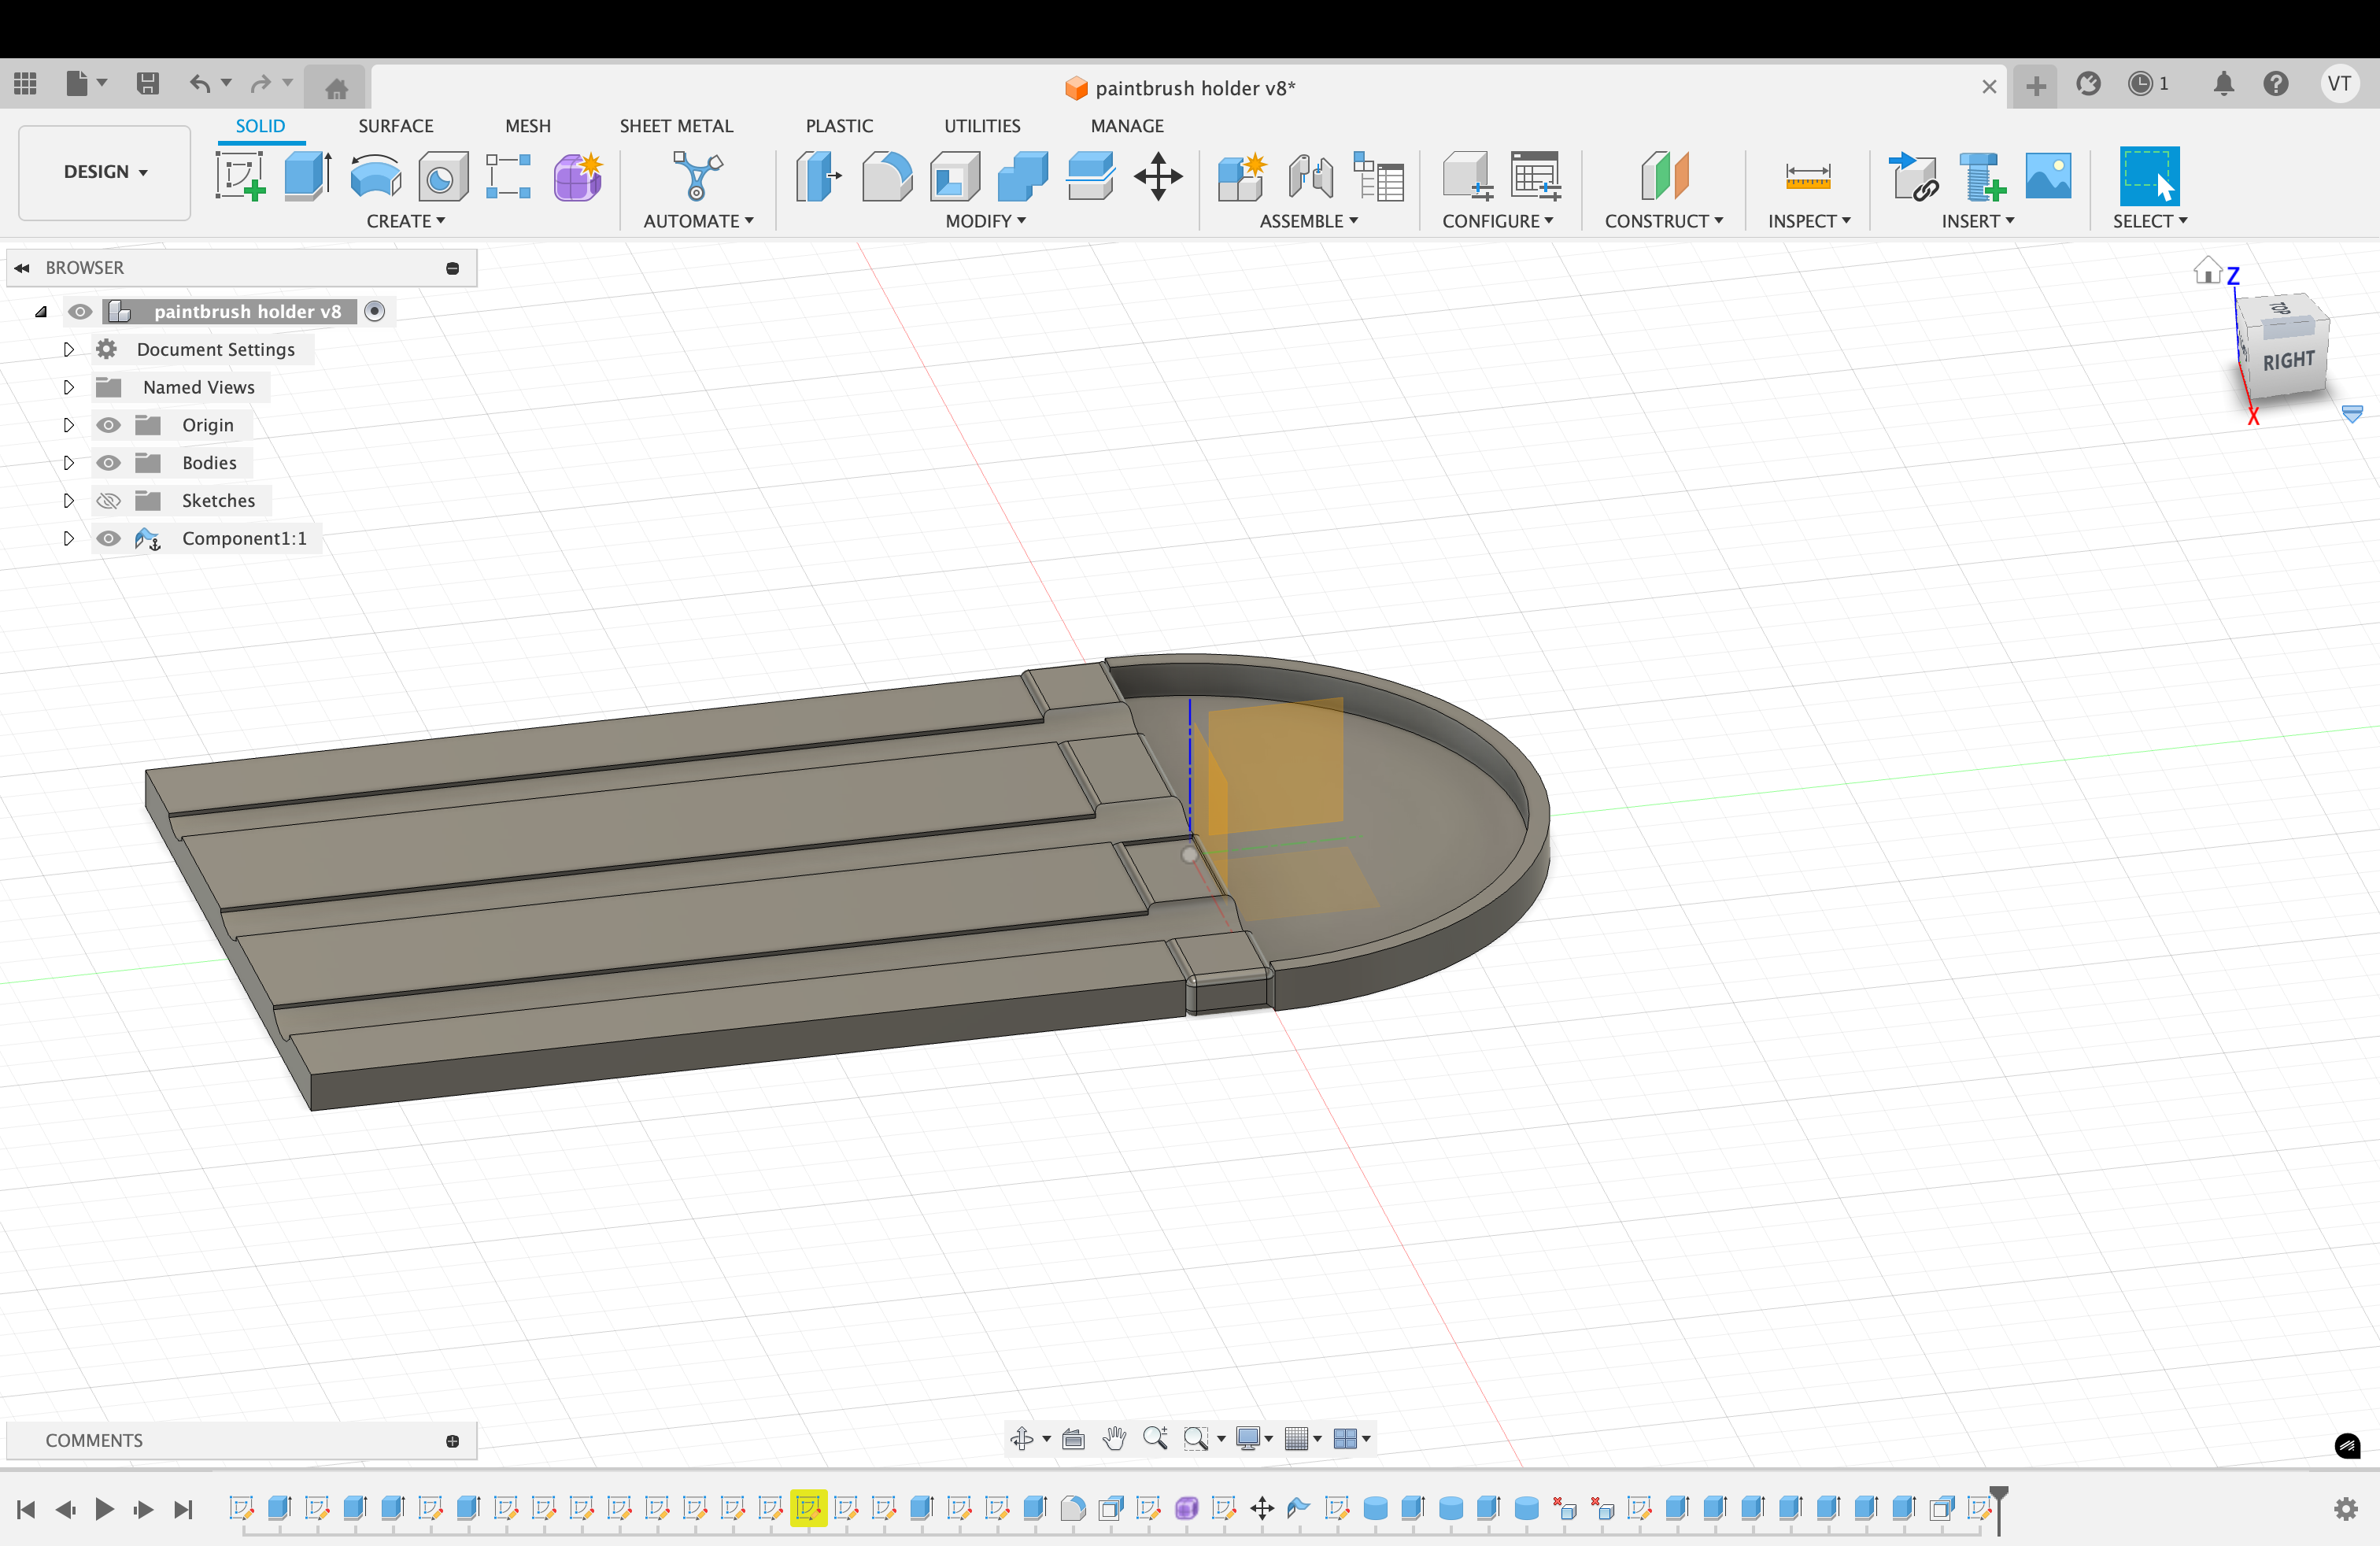Open the DESIGN workspace dropdown

105,172
